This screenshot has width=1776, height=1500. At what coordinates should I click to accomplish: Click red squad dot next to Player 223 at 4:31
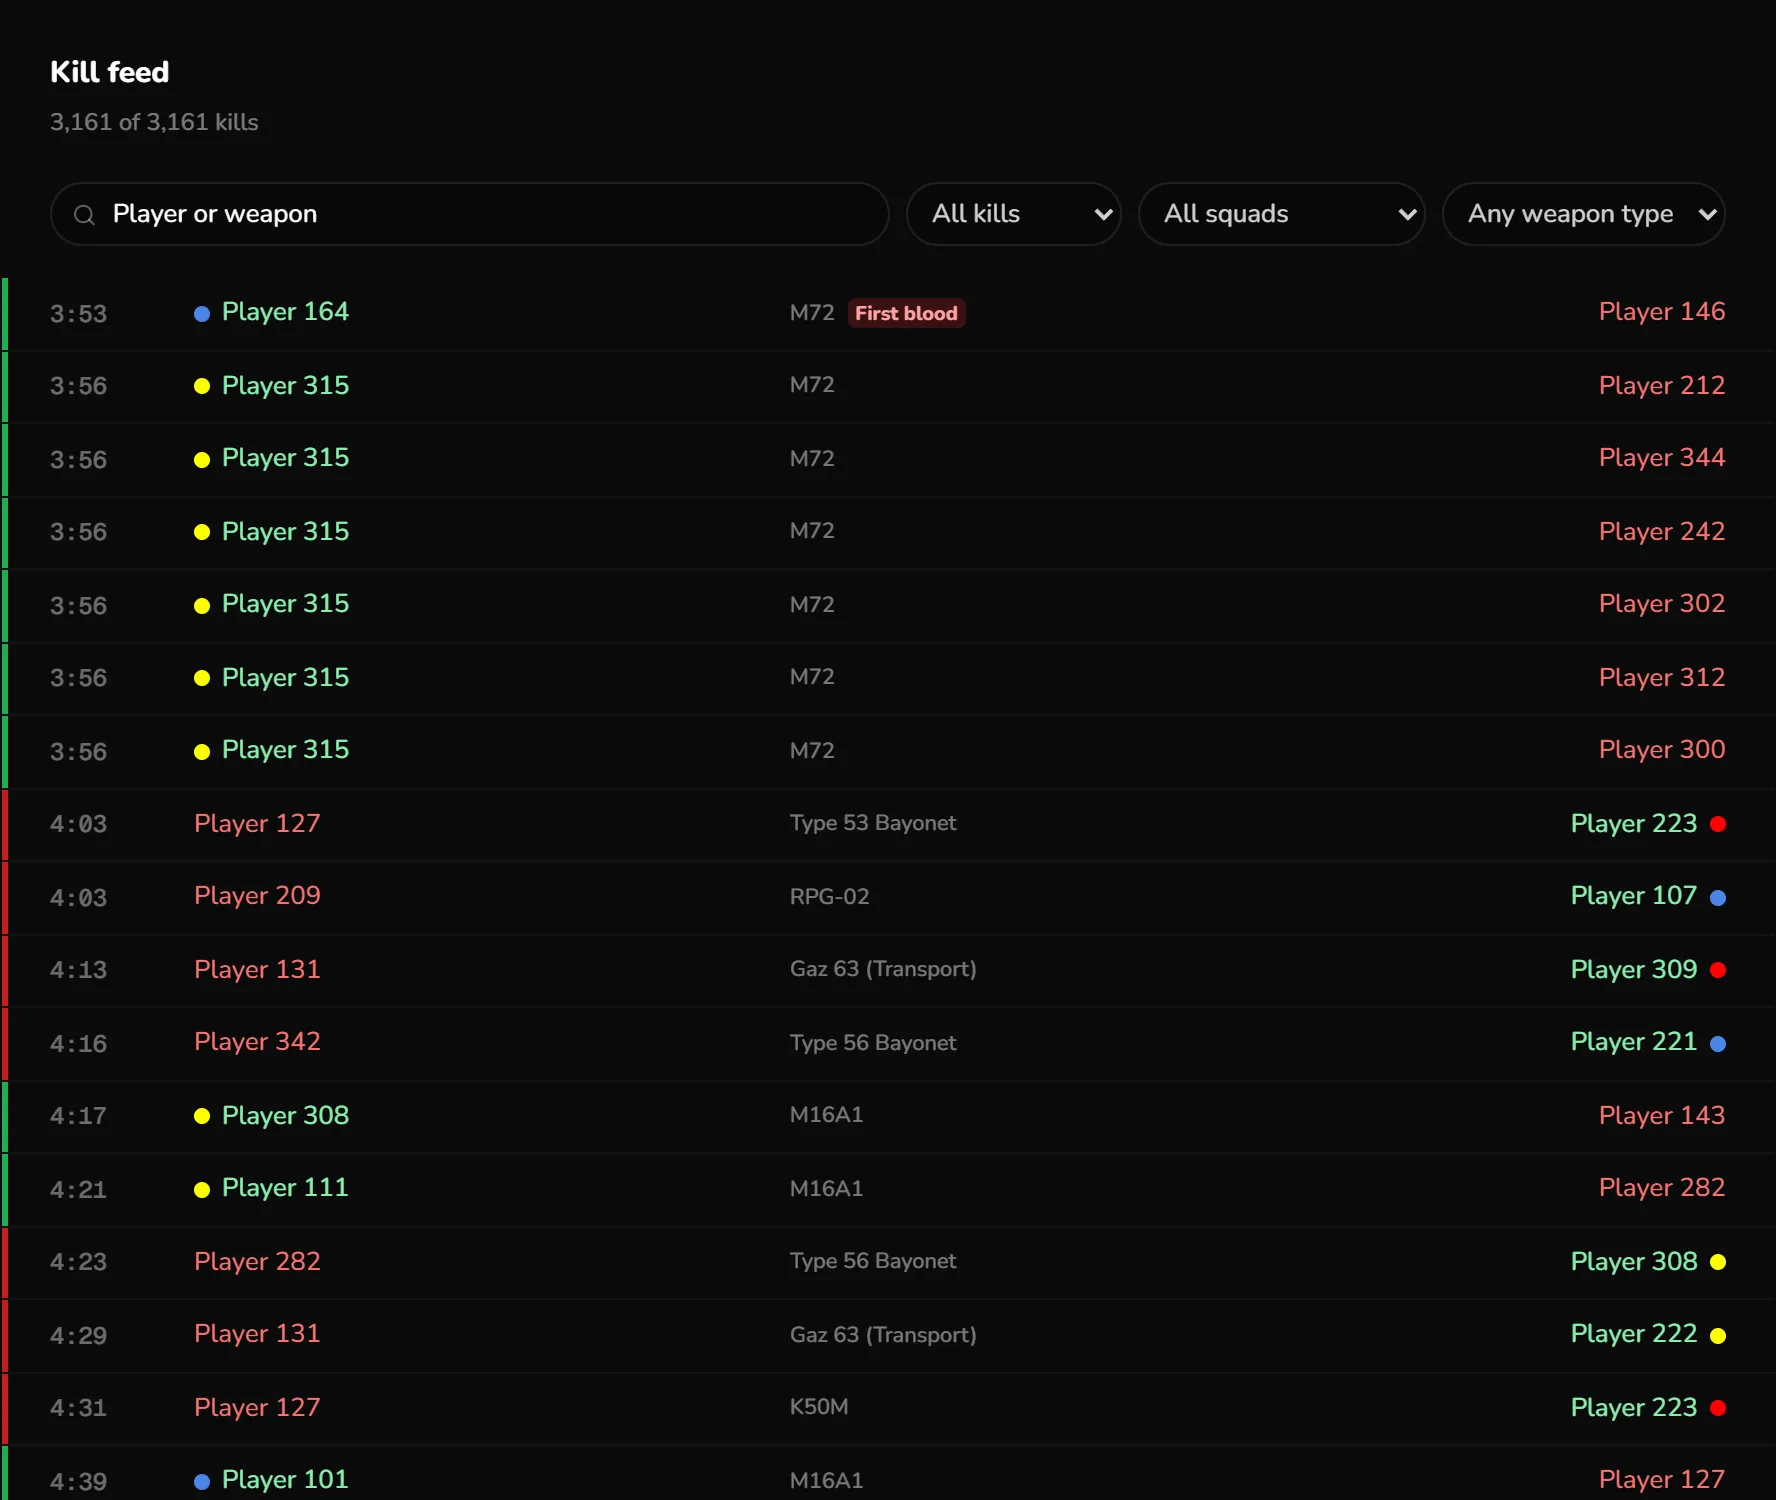coord(1718,1408)
